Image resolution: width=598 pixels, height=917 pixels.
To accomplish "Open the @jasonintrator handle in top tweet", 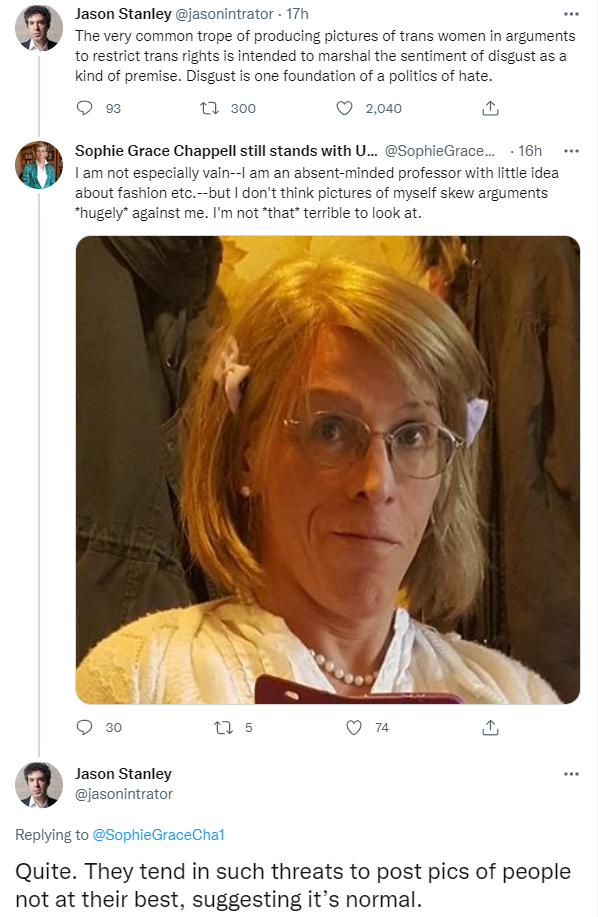I will (x=224, y=14).
